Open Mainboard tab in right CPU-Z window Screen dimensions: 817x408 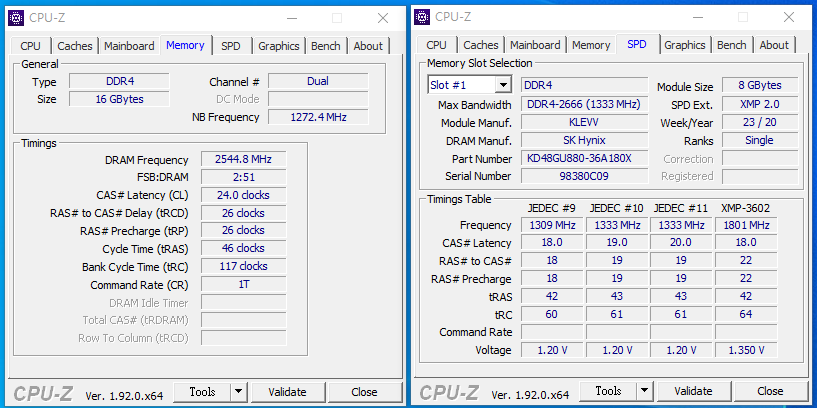535,45
